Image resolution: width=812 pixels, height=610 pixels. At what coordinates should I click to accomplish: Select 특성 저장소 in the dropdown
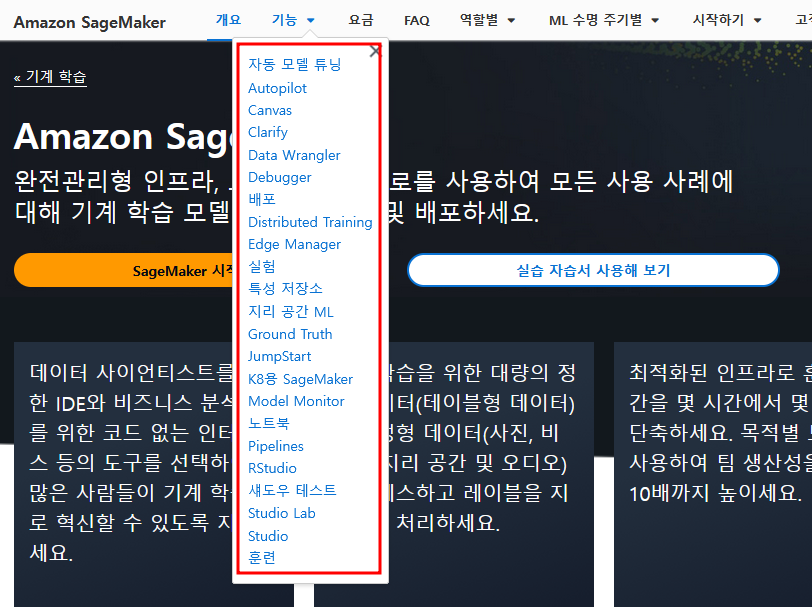285,289
